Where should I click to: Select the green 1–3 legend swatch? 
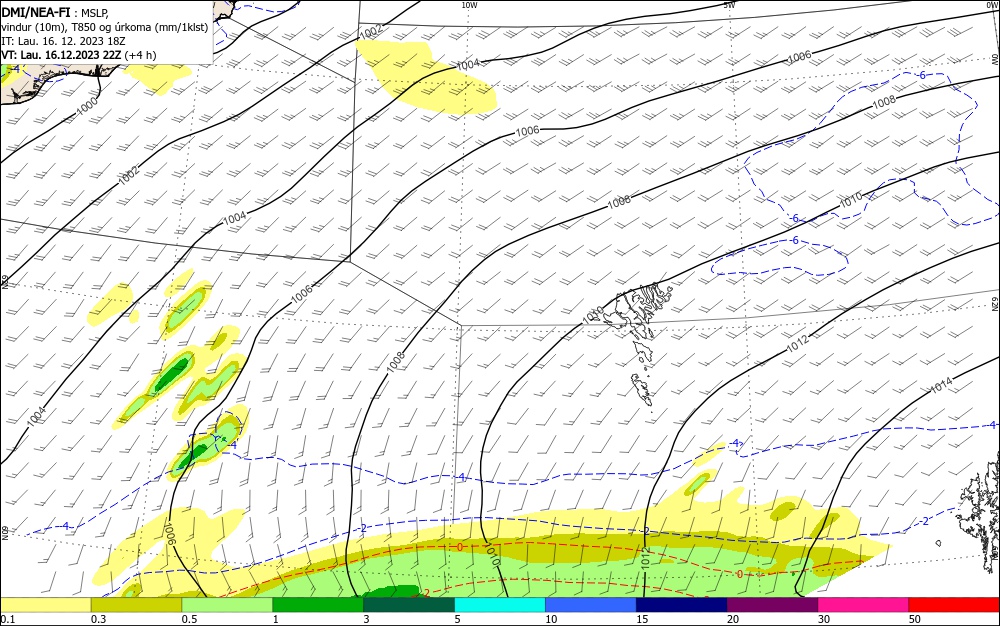click(318, 605)
